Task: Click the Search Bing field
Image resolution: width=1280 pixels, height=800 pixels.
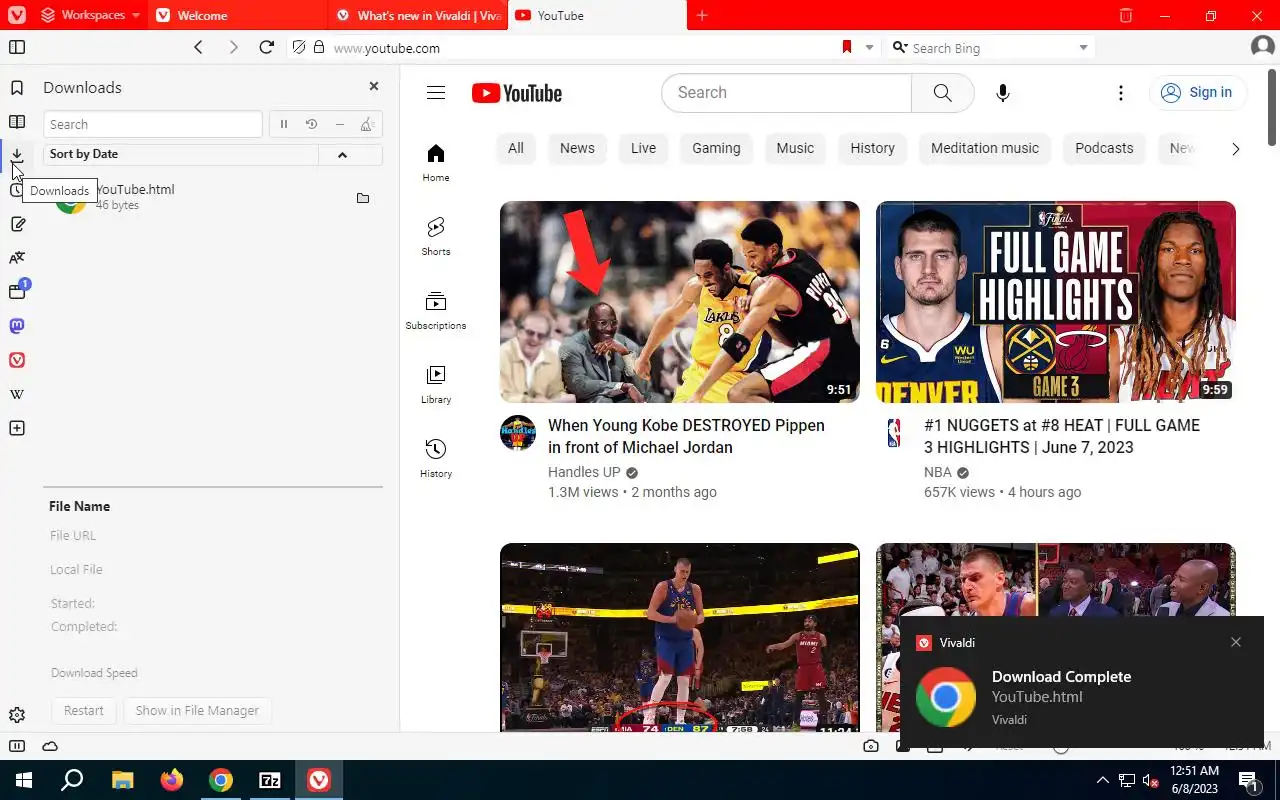Action: click(990, 47)
